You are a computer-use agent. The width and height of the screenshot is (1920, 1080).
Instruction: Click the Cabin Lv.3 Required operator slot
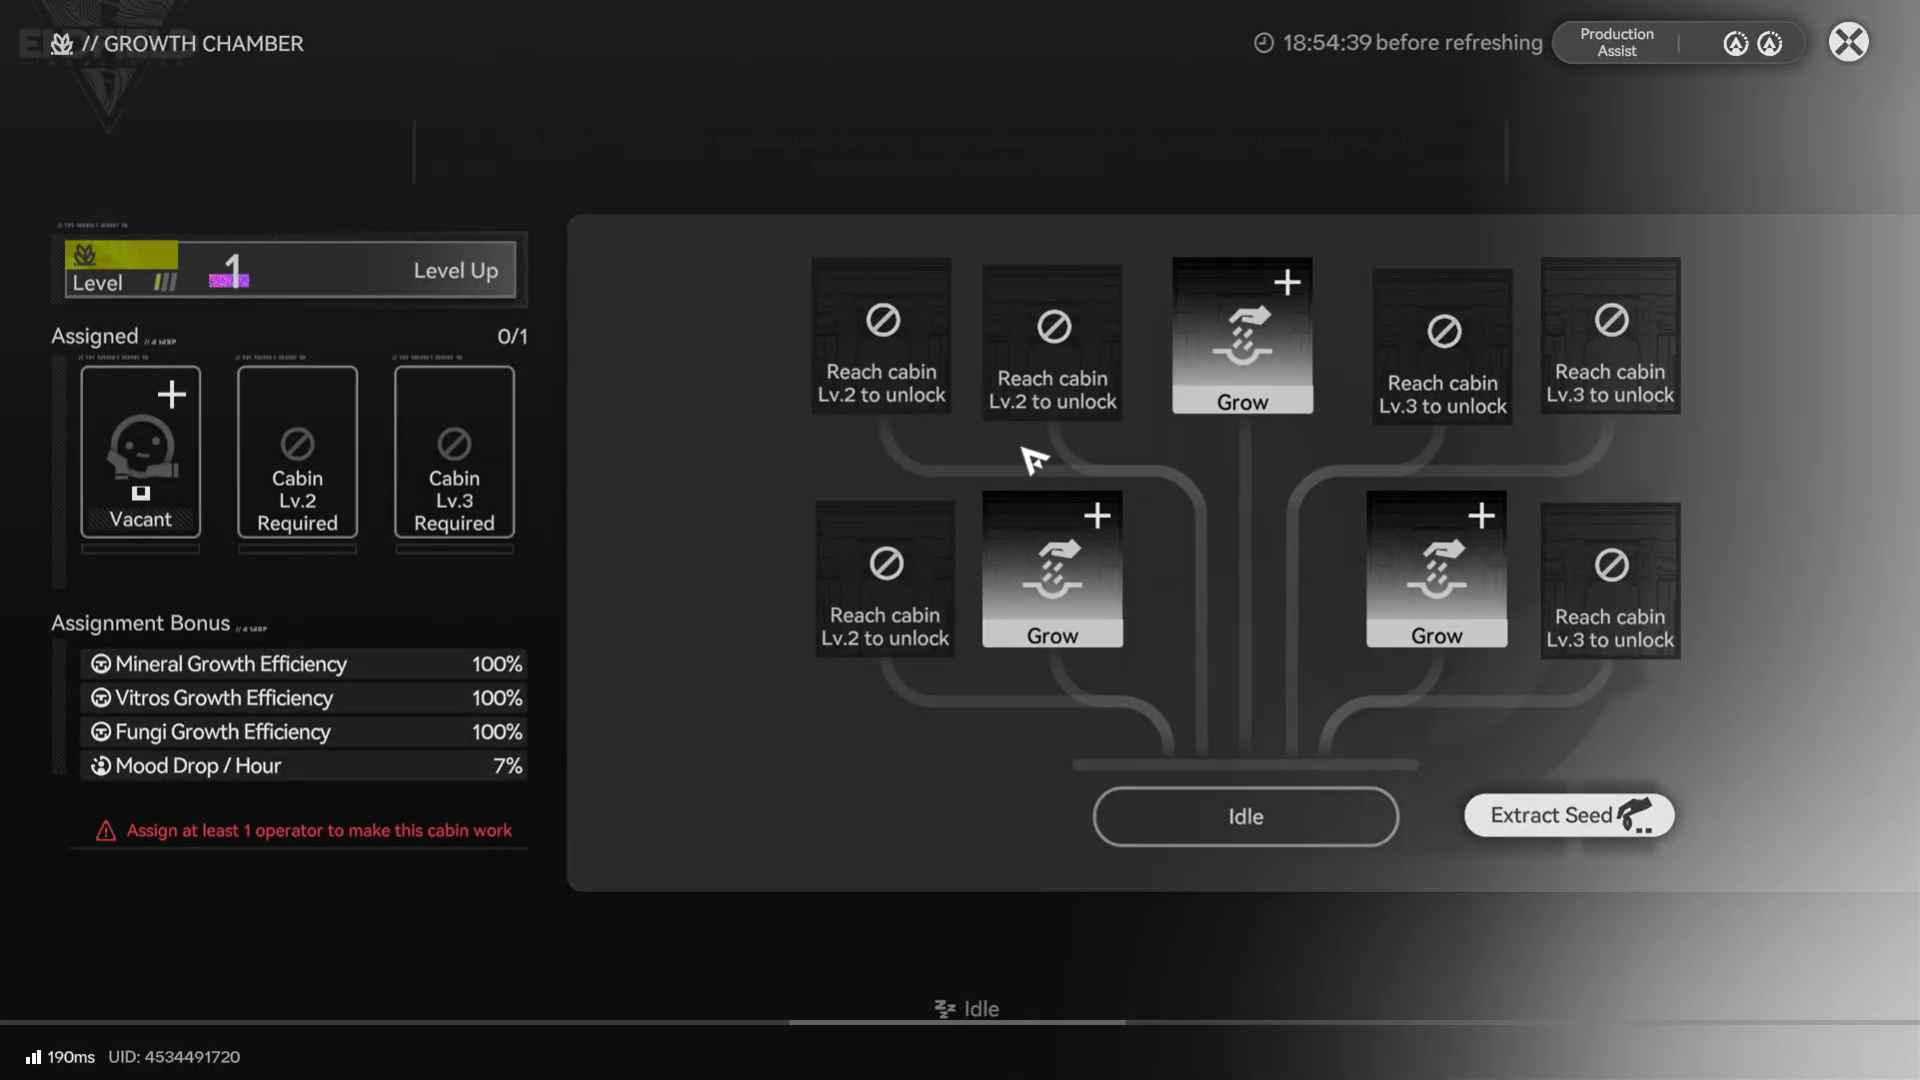(x=454, y=451)
